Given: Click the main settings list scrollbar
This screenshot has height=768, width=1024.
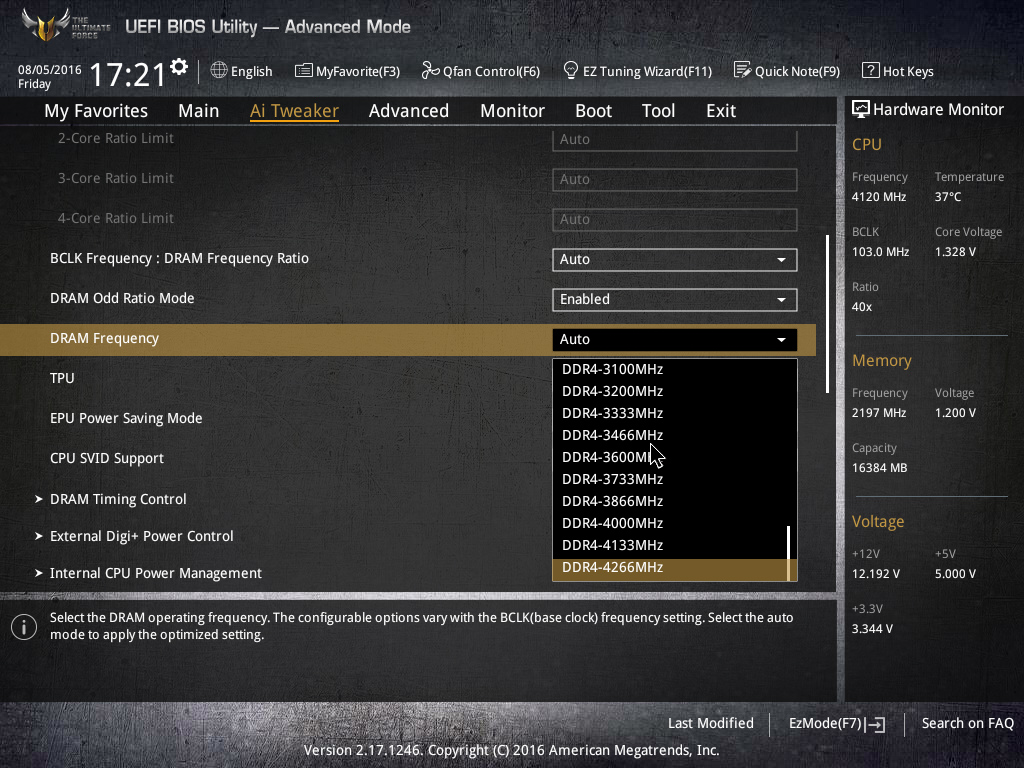Looking at the screenshot, I should click(x=827, y=314).
